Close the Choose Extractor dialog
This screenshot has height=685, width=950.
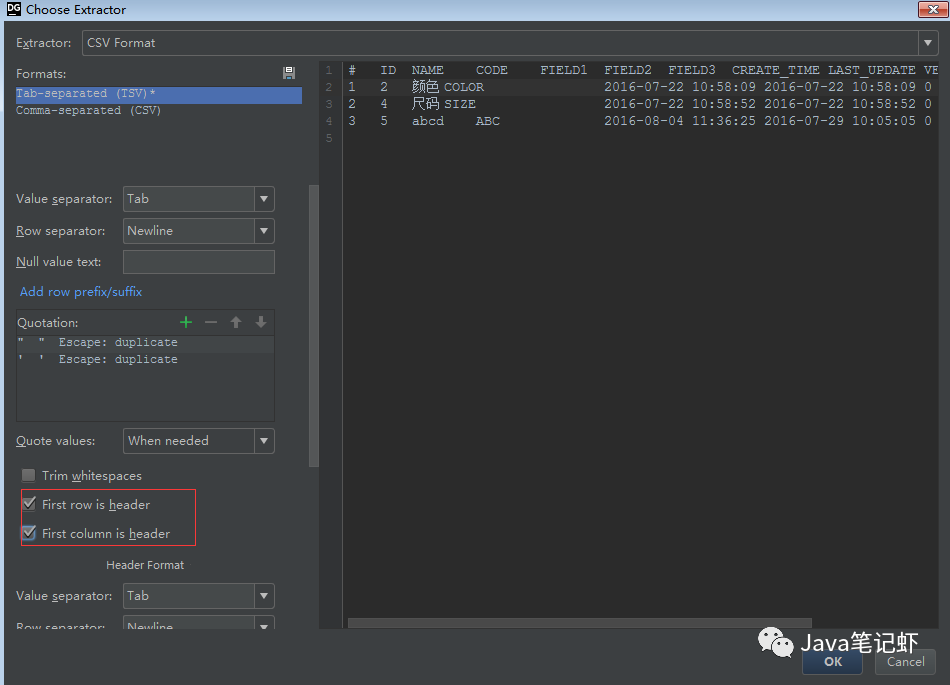click(x=933, y=9)
